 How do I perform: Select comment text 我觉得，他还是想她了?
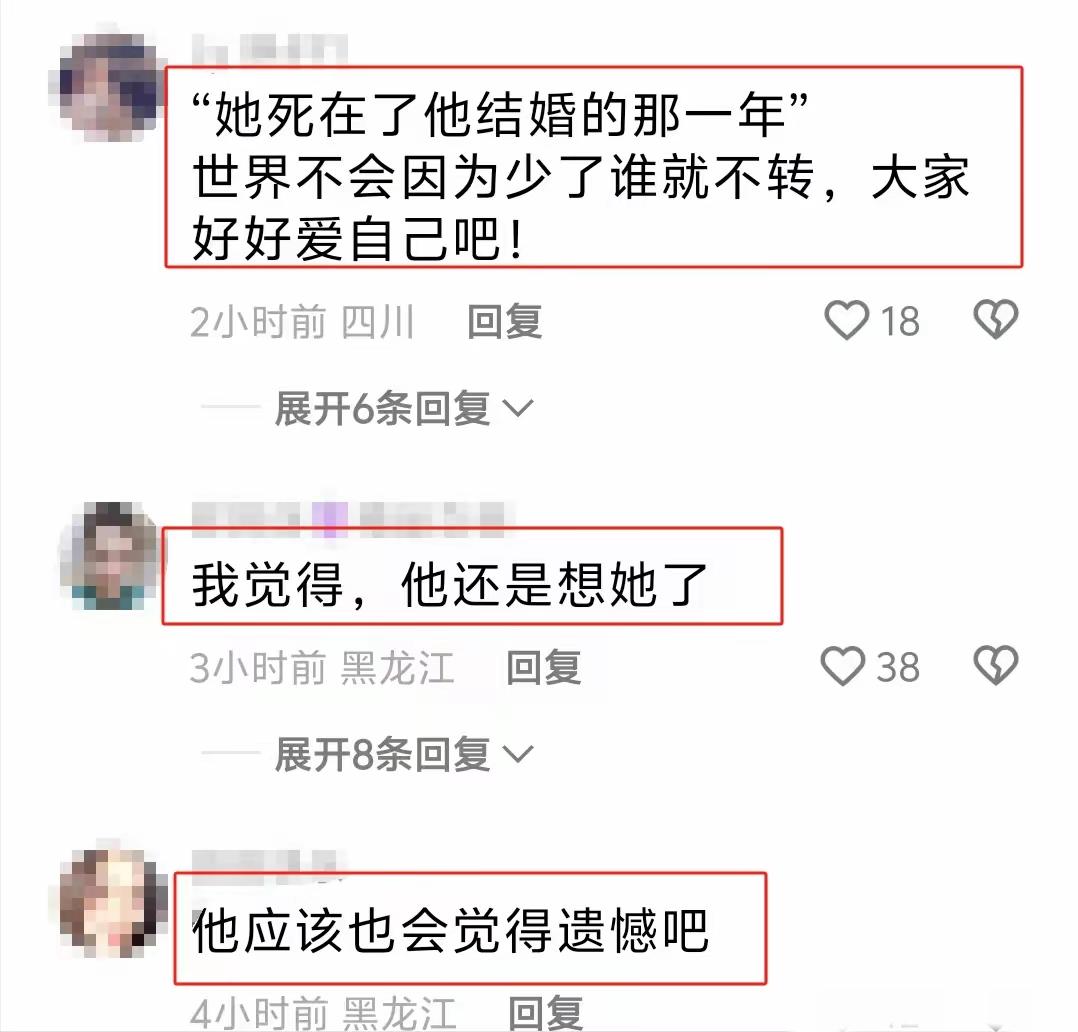click(450, 584)
